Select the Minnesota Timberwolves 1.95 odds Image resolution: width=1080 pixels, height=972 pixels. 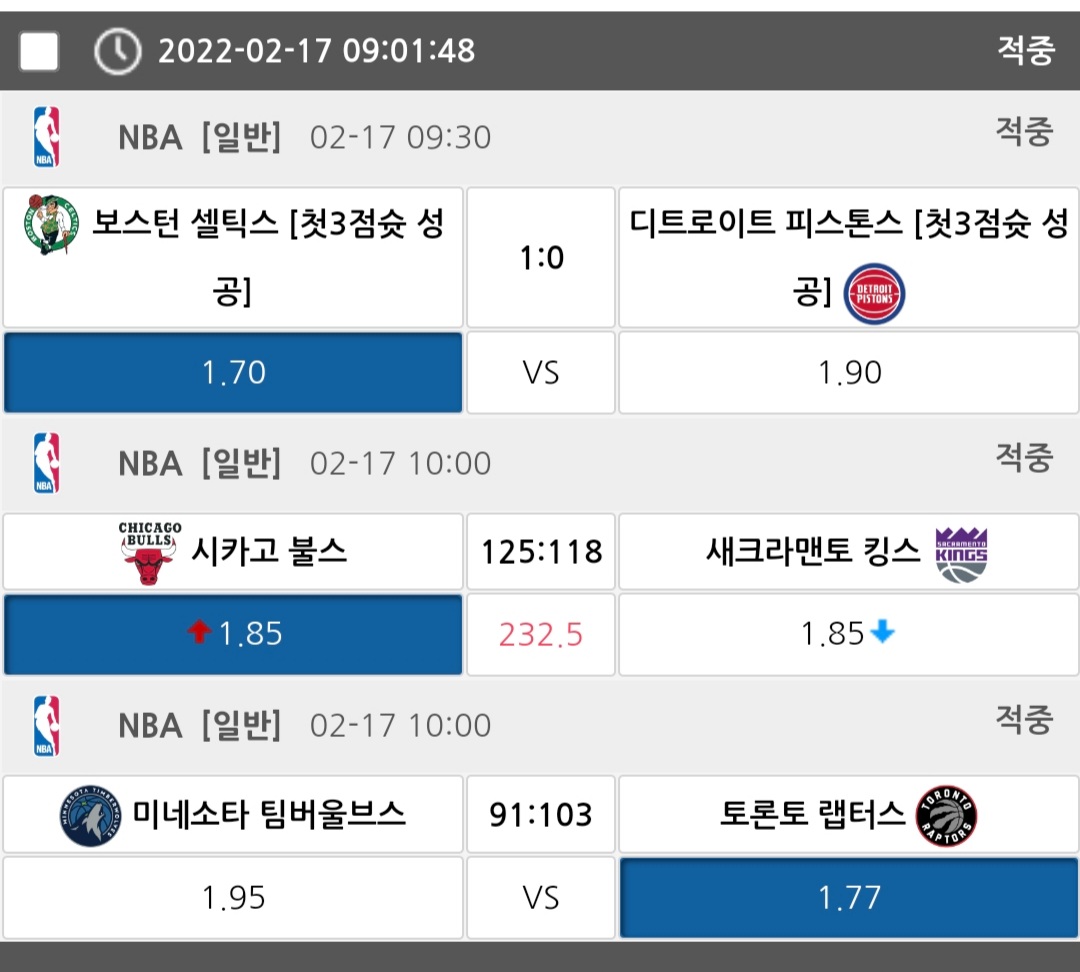233,897
